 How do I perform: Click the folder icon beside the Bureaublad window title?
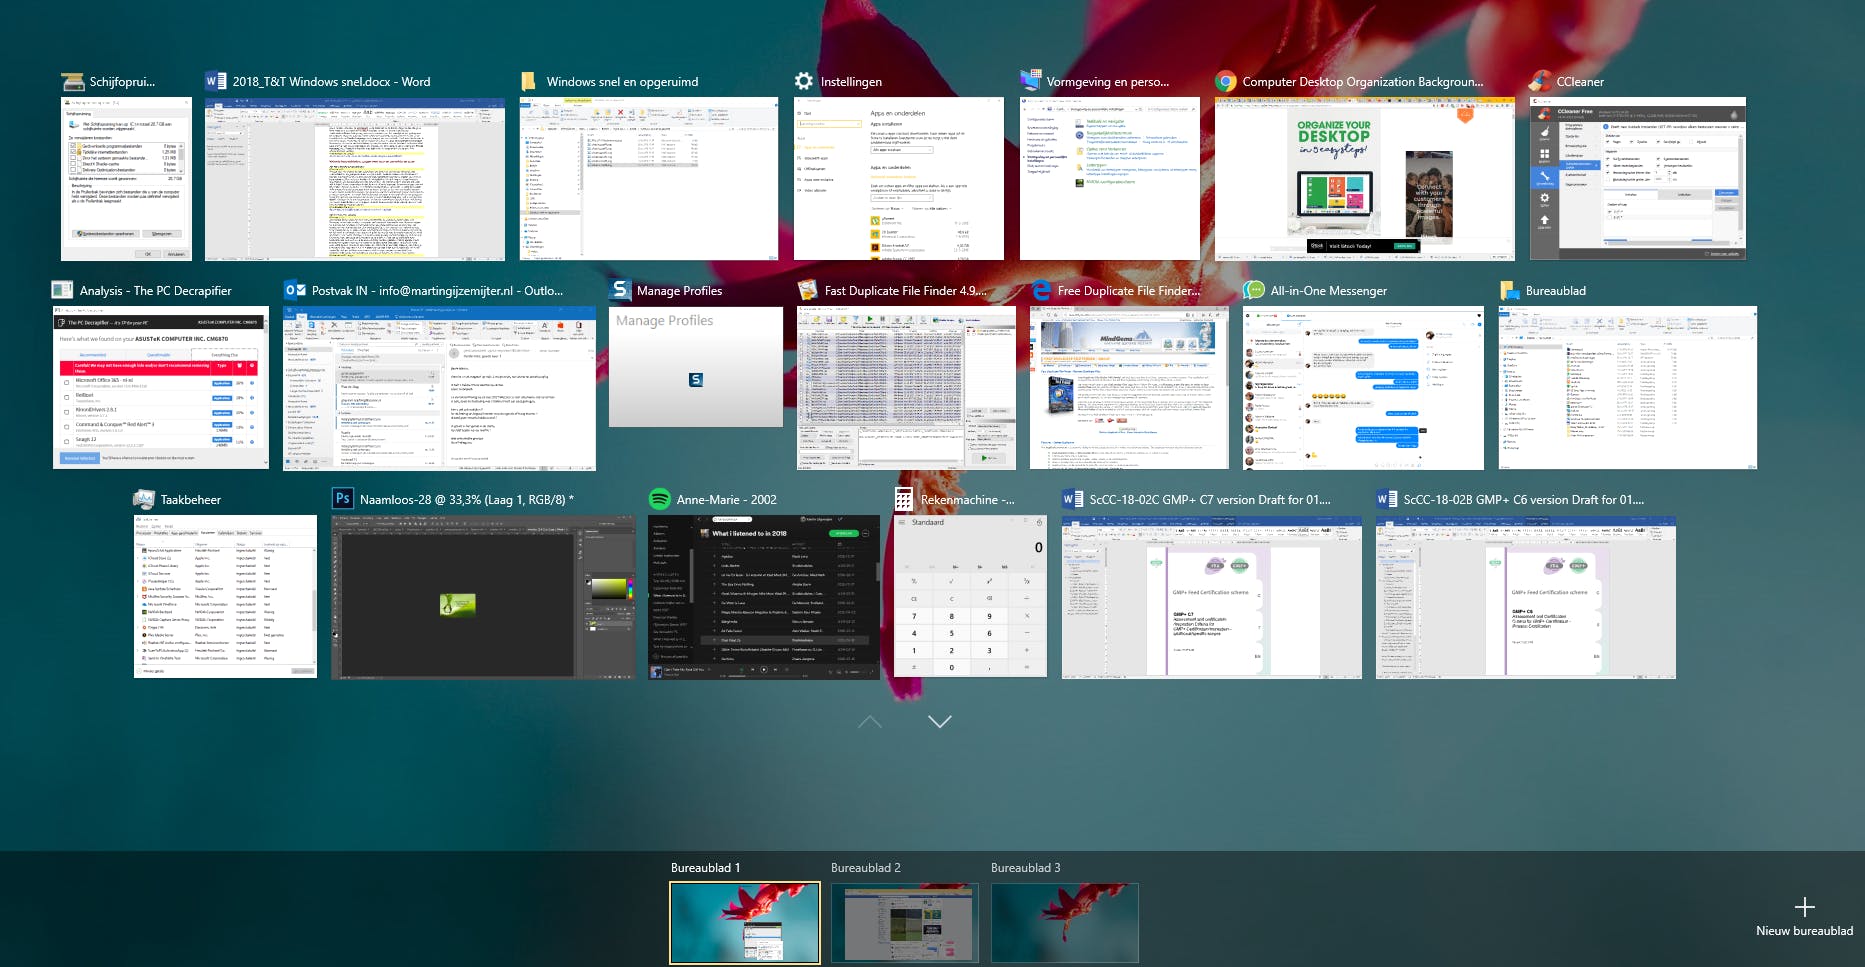(1509, 291)
